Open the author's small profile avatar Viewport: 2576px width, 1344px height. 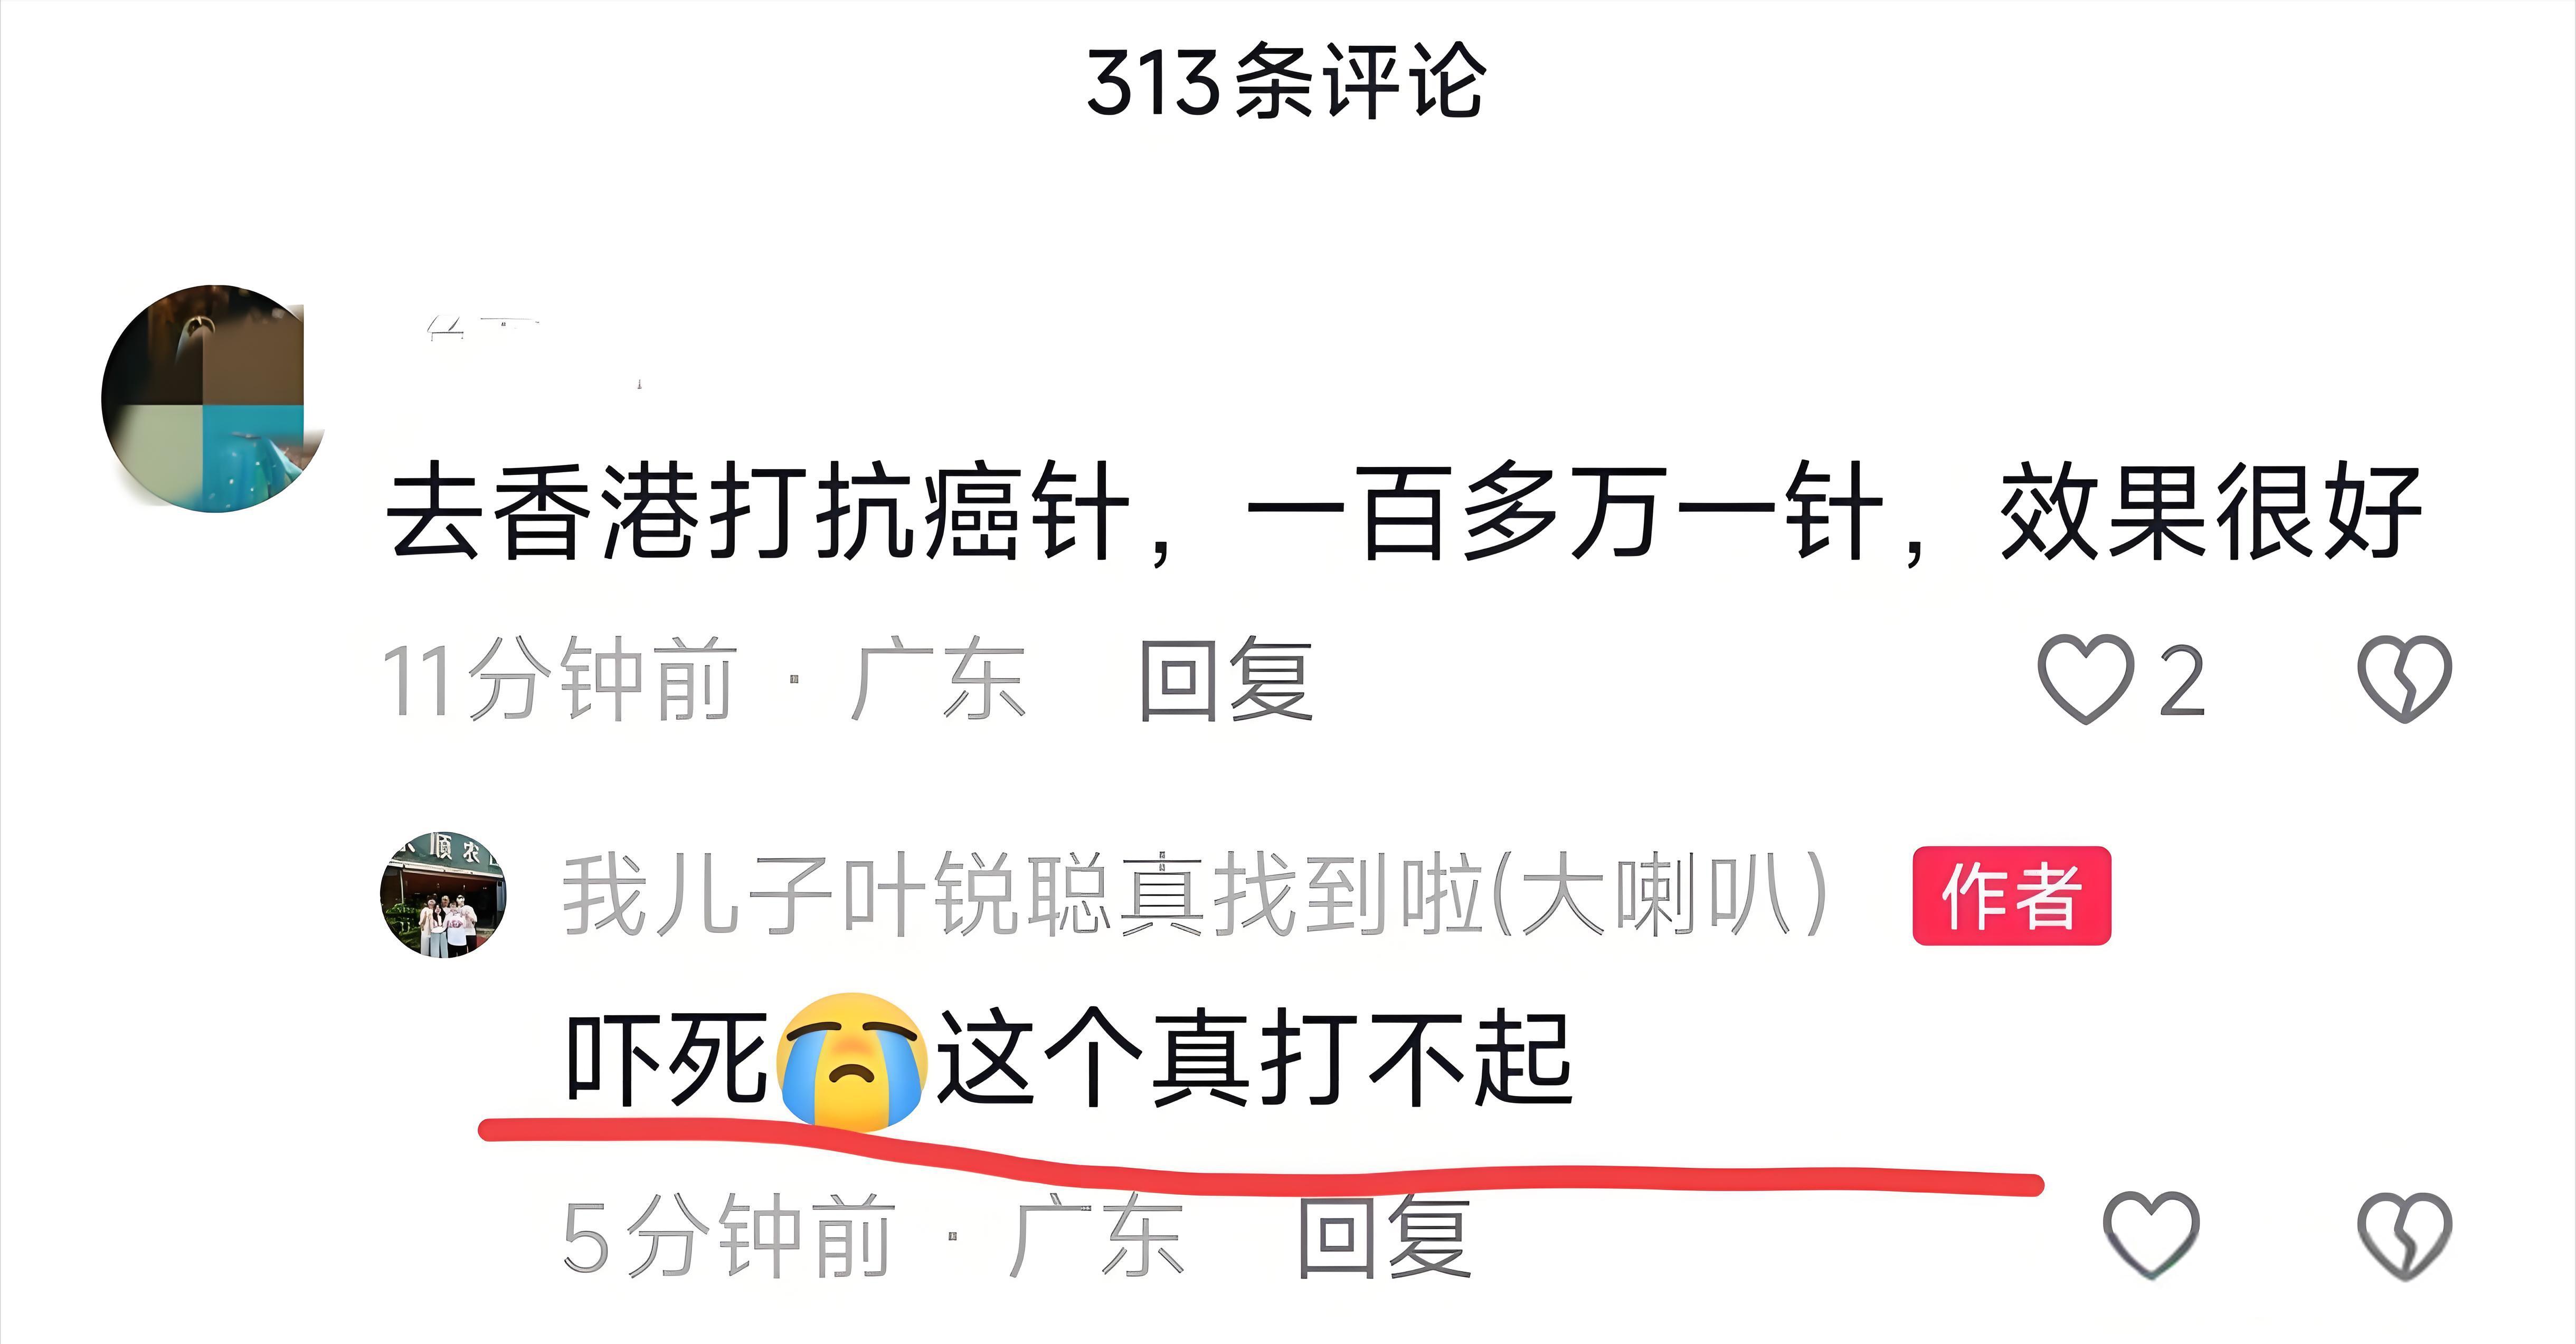tap(443, 894)
